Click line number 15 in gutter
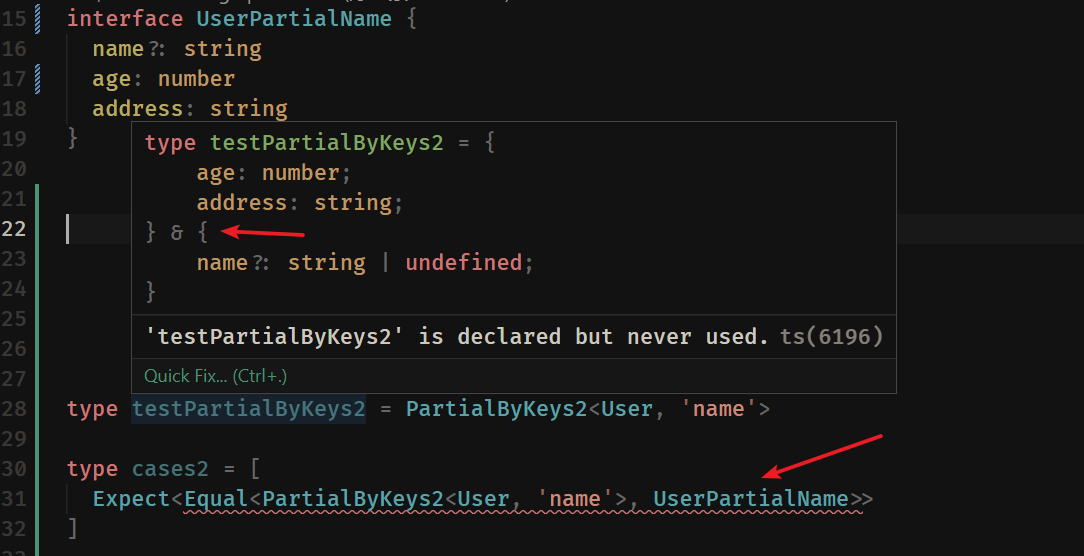Image resolution: width=1084 pixels, height=556 pixels. pyautogui.click(x=13, y=19)
